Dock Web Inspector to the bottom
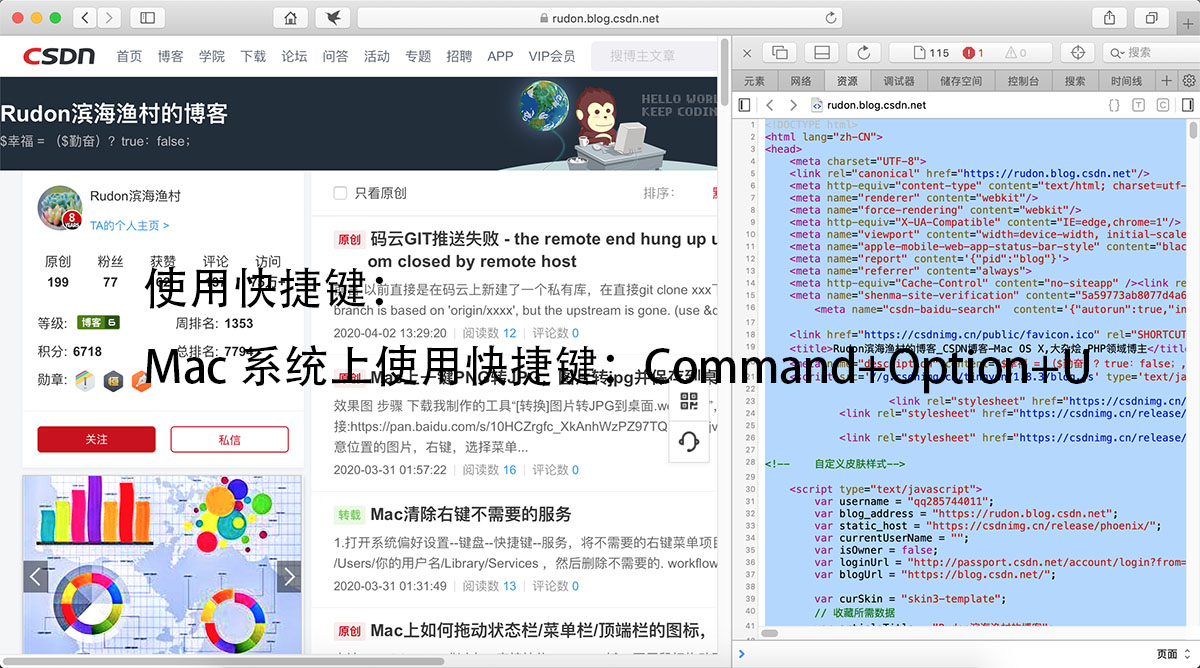Screen dimensions: 1200x668 (822, 52)
